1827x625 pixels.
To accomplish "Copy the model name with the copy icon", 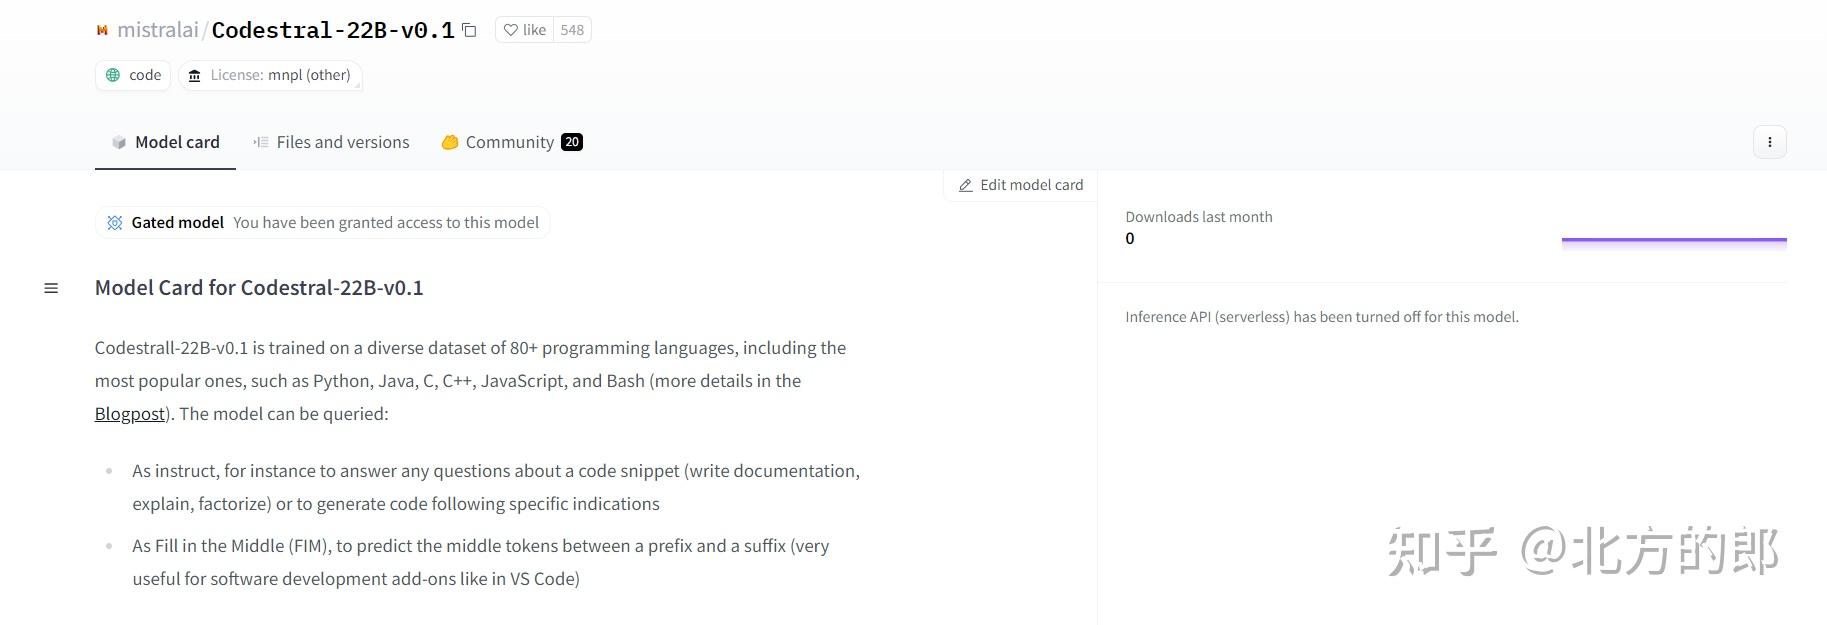I will pos(469,30).
